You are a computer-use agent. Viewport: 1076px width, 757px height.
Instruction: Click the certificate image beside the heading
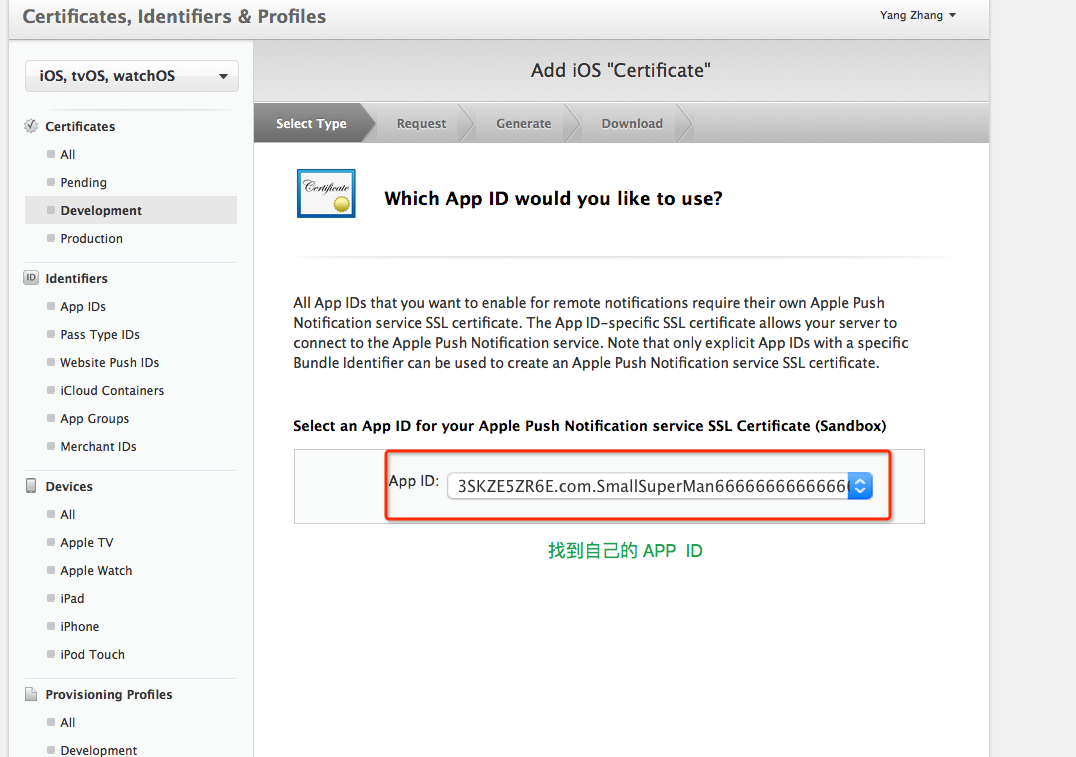[x=326, y=194]
